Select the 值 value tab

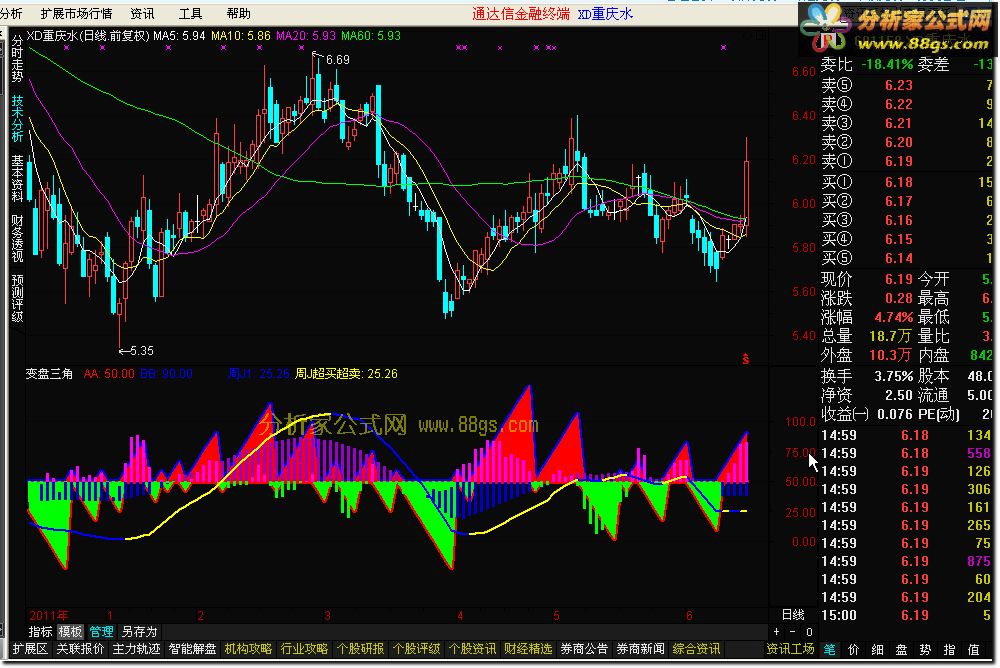(974, 649)
